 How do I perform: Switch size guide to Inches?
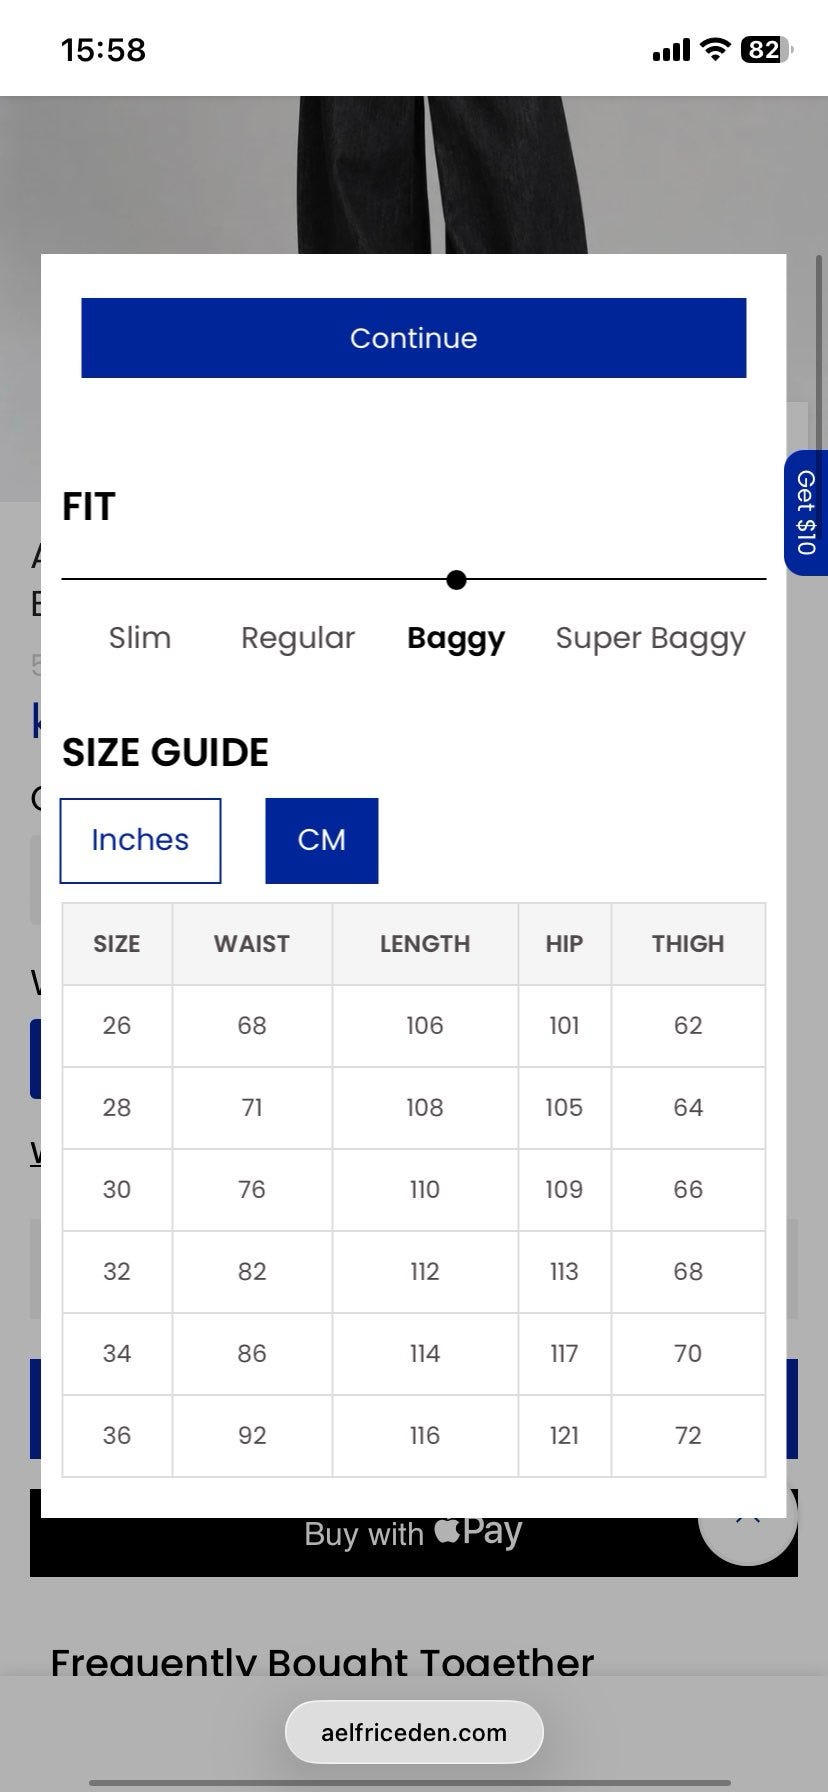click(140, 840)
